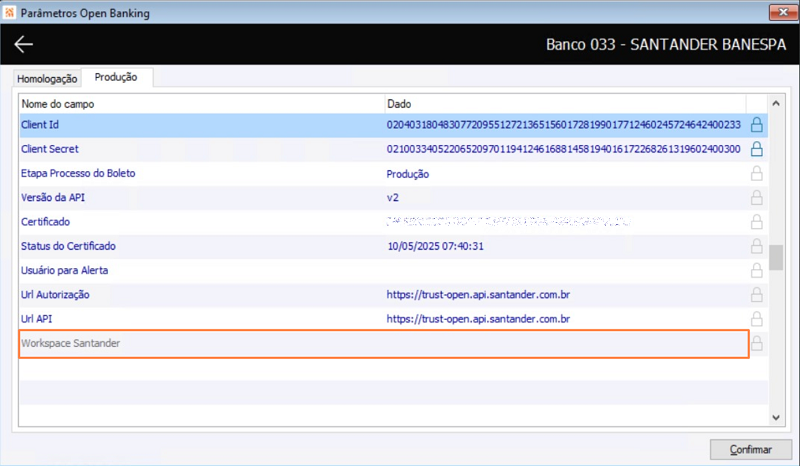
Task: Close the Parâmetros Open Banking window
Action: pos(783,12)
